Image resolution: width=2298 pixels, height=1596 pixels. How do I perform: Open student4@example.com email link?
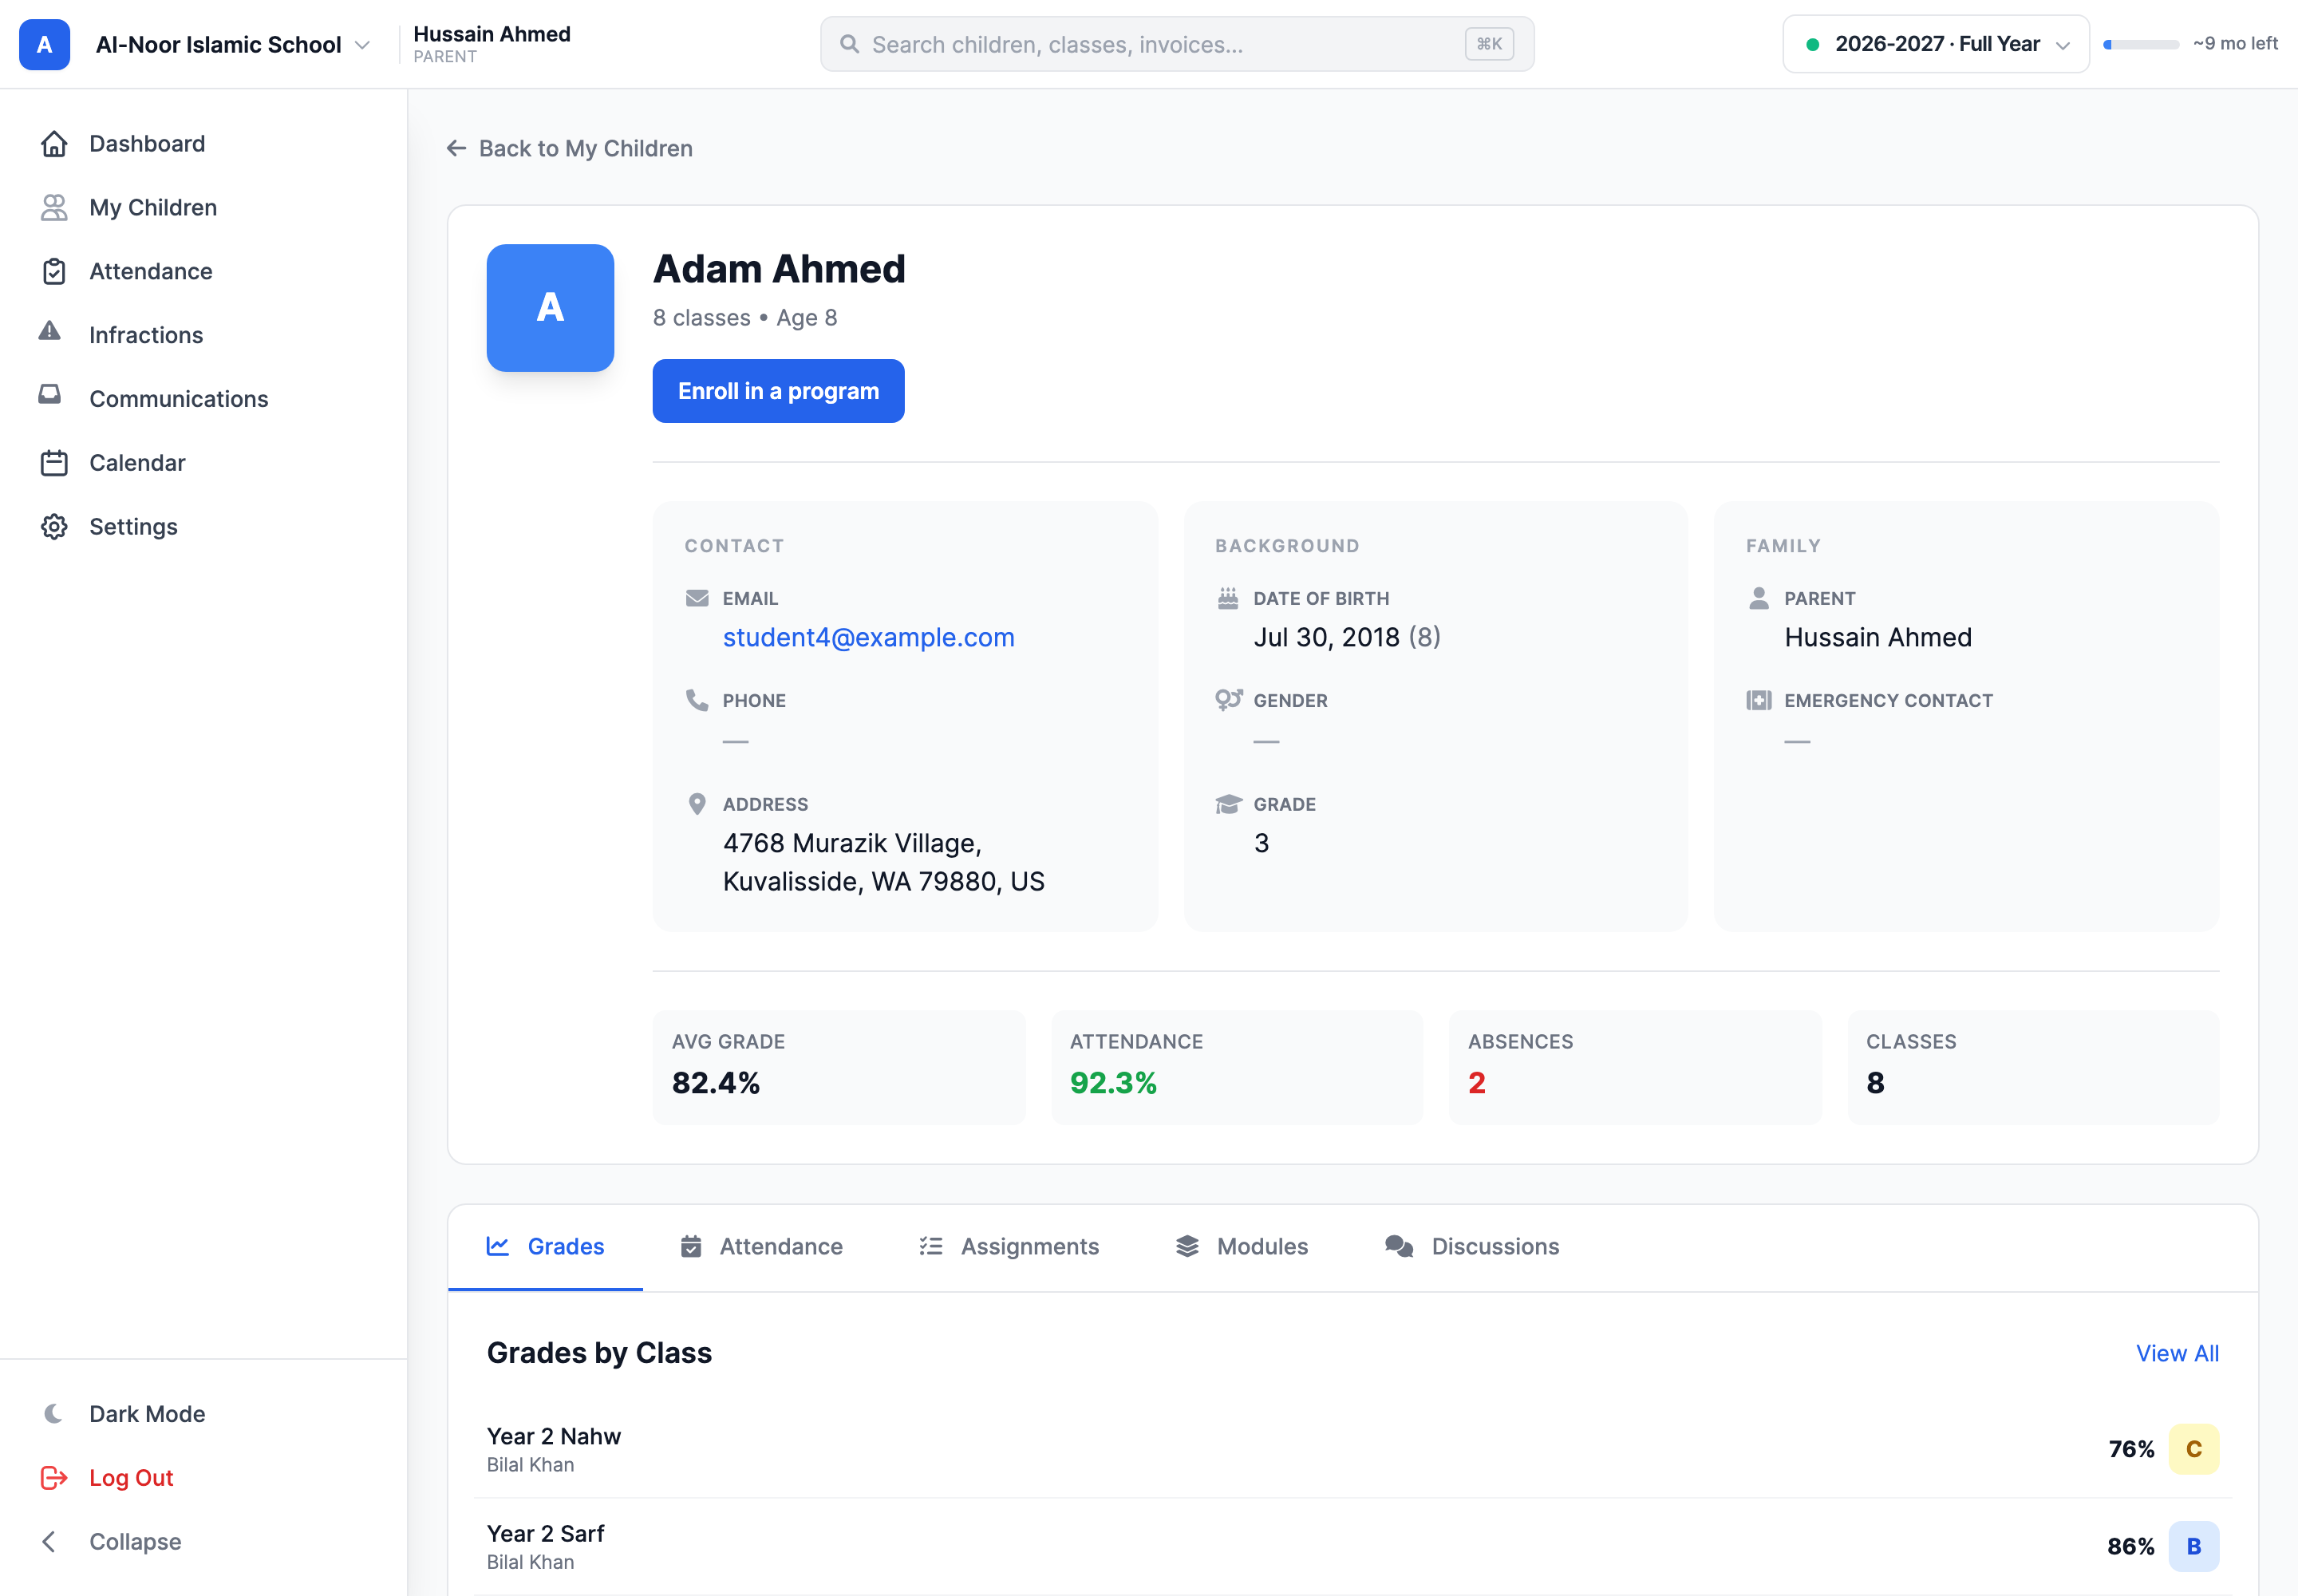pos(868,637)
